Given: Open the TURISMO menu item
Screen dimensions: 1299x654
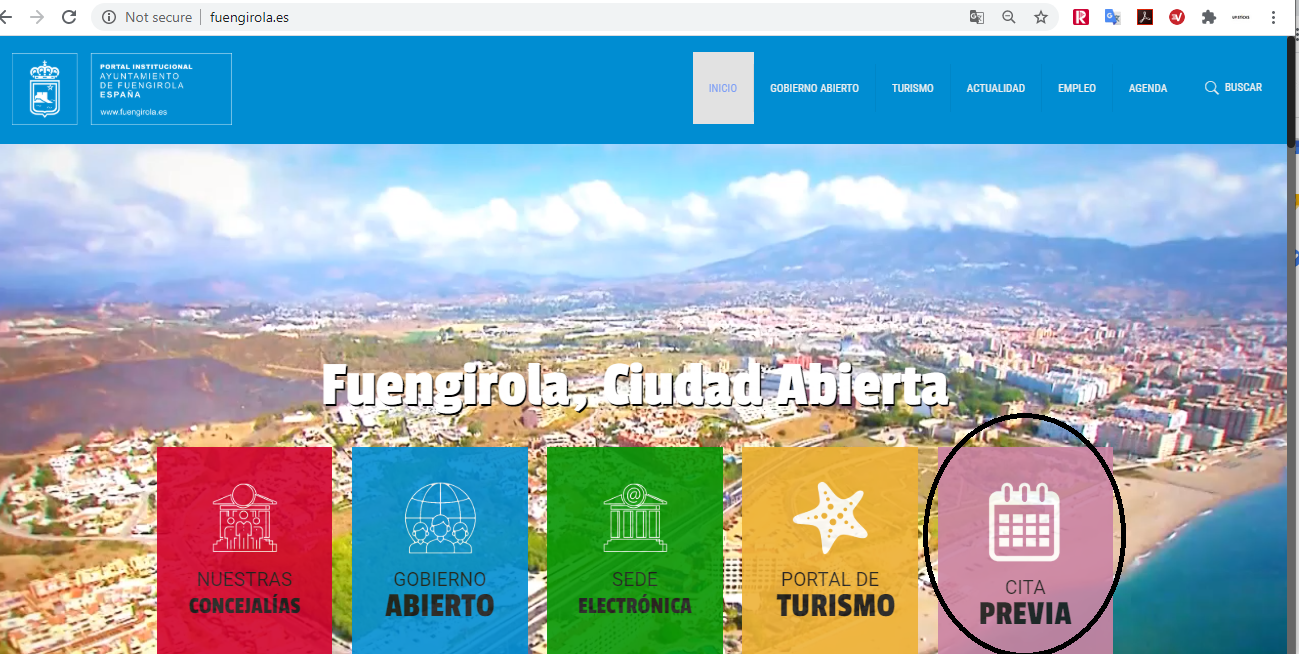Looking at the screenshot, I should click(912, 88).
